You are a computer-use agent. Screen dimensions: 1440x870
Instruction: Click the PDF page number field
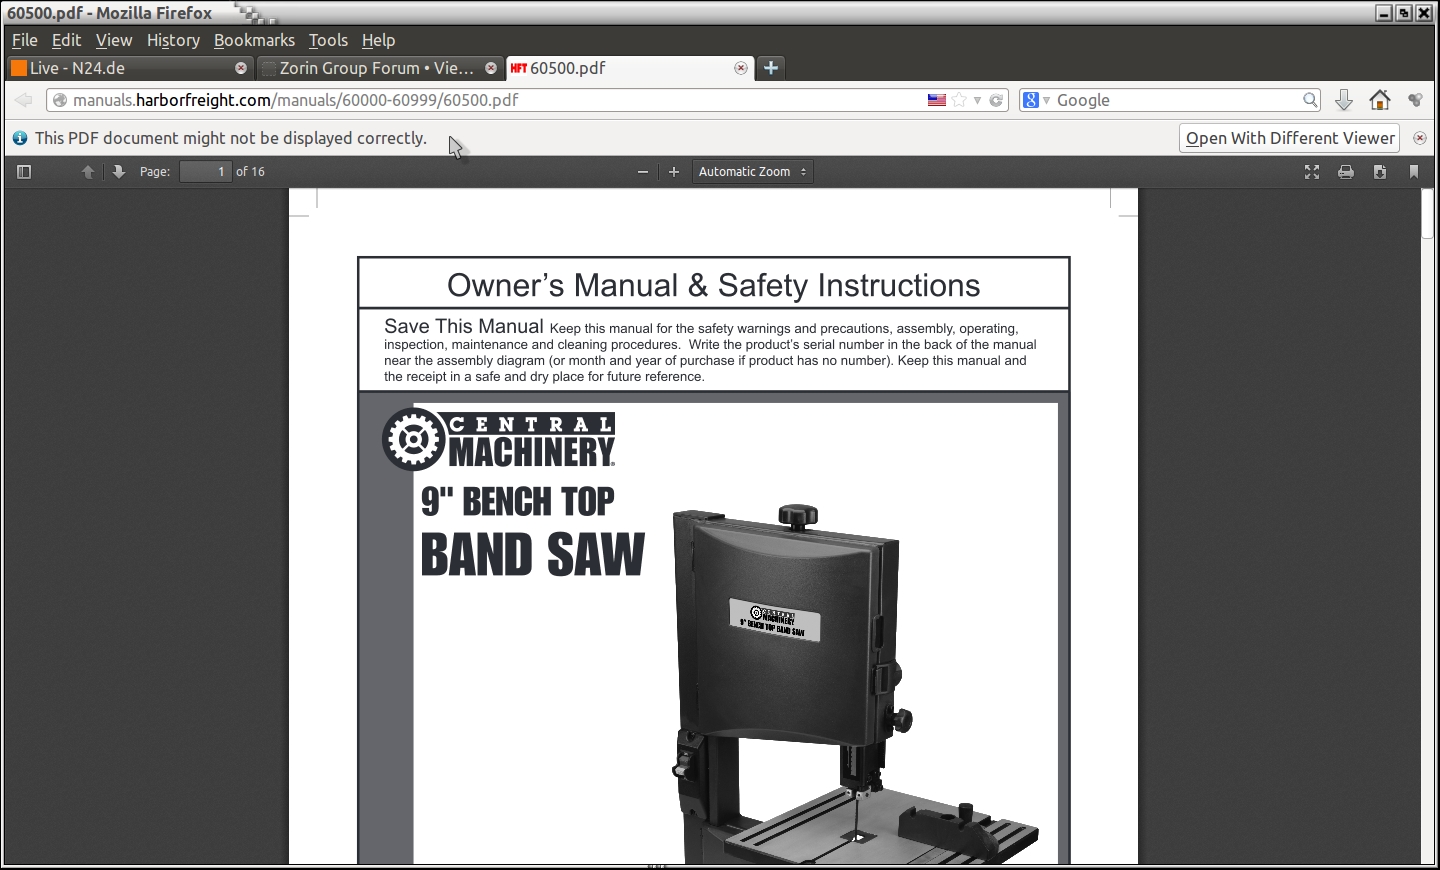pos(206,172)
